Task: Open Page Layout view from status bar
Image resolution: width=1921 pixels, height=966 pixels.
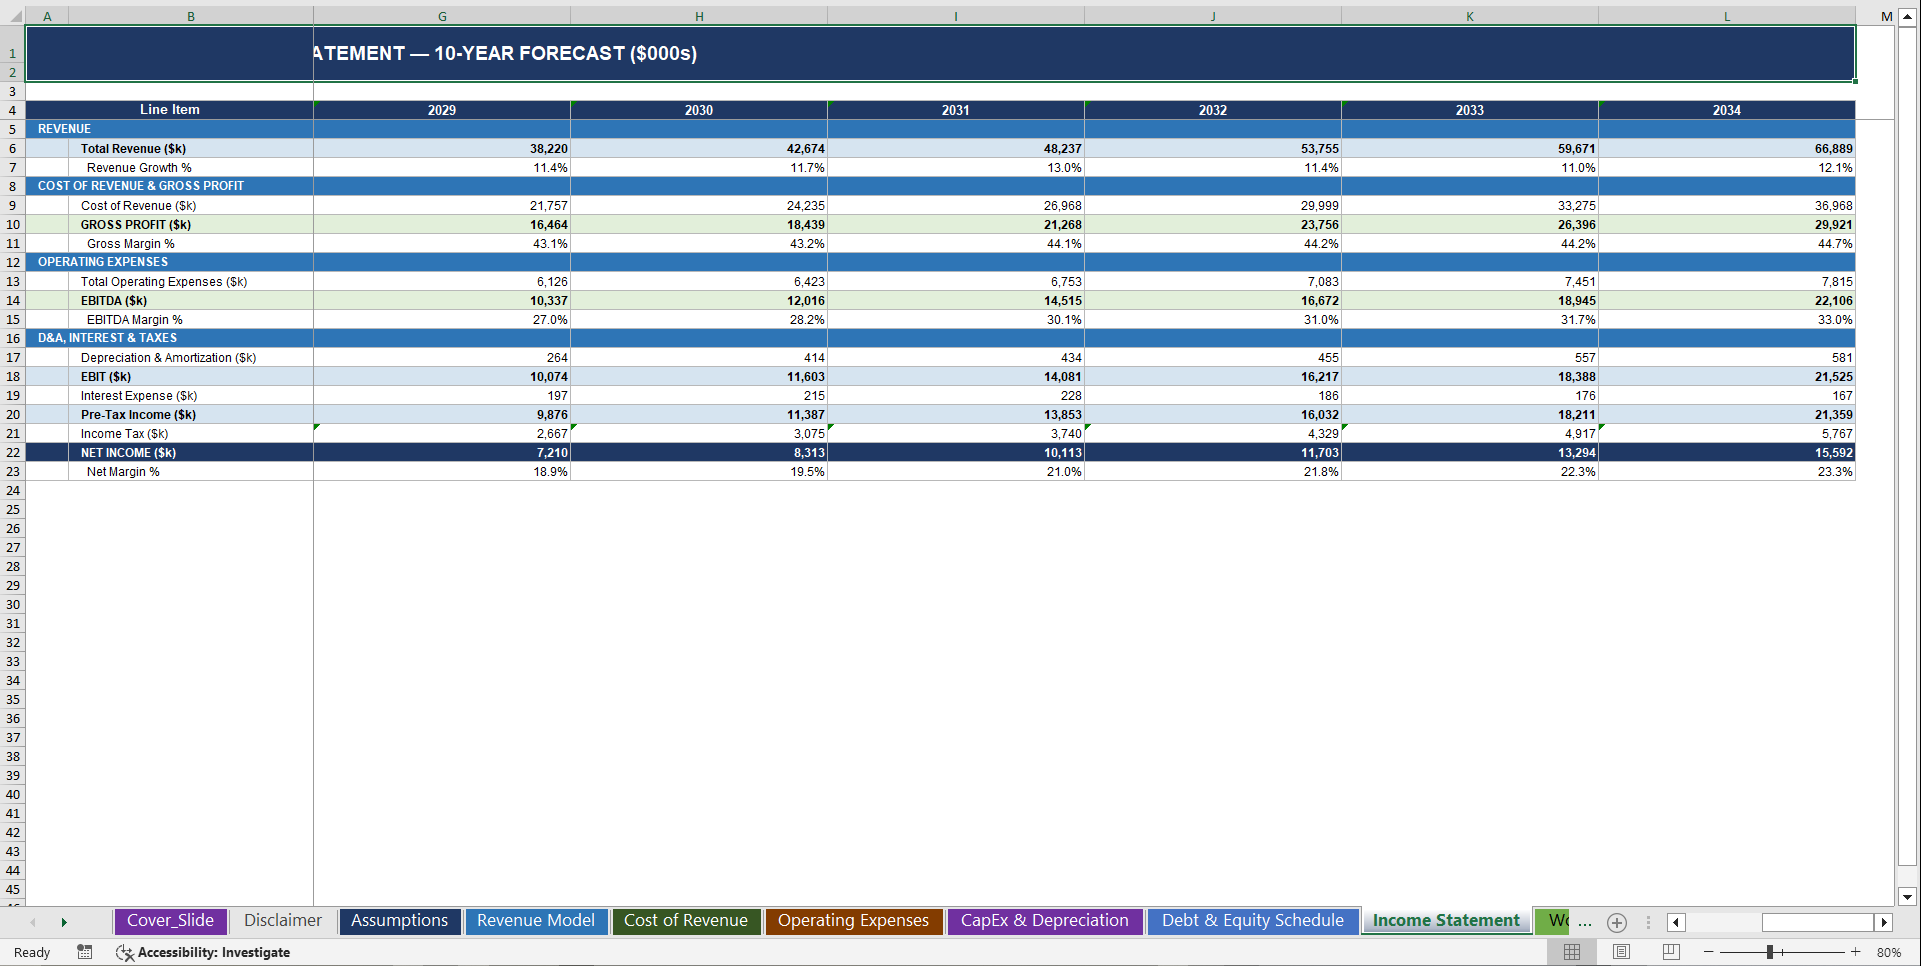Action: pos(1621,952)
